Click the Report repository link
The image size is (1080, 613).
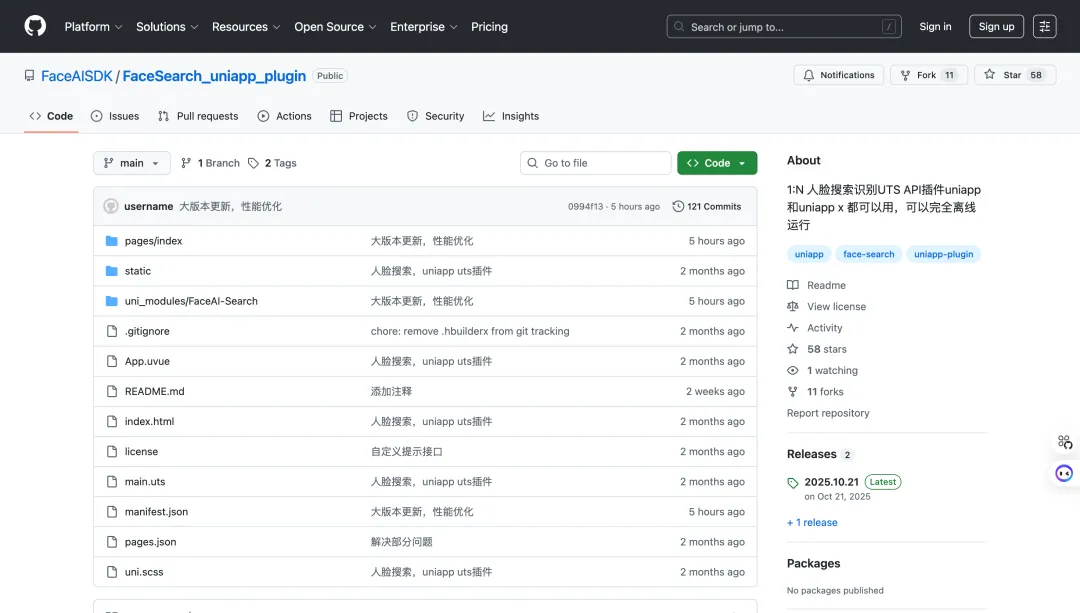[x=828, y=413]
